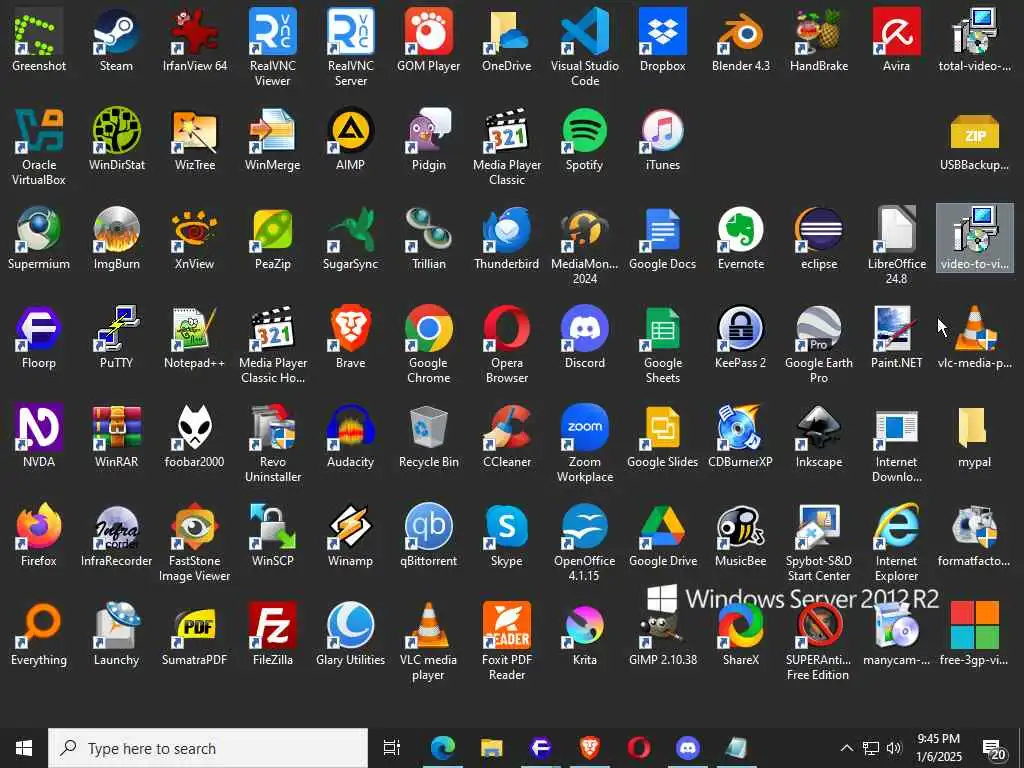Open Task View from the taskbar
The image size is (1024, 768).
tap(392, 748)
